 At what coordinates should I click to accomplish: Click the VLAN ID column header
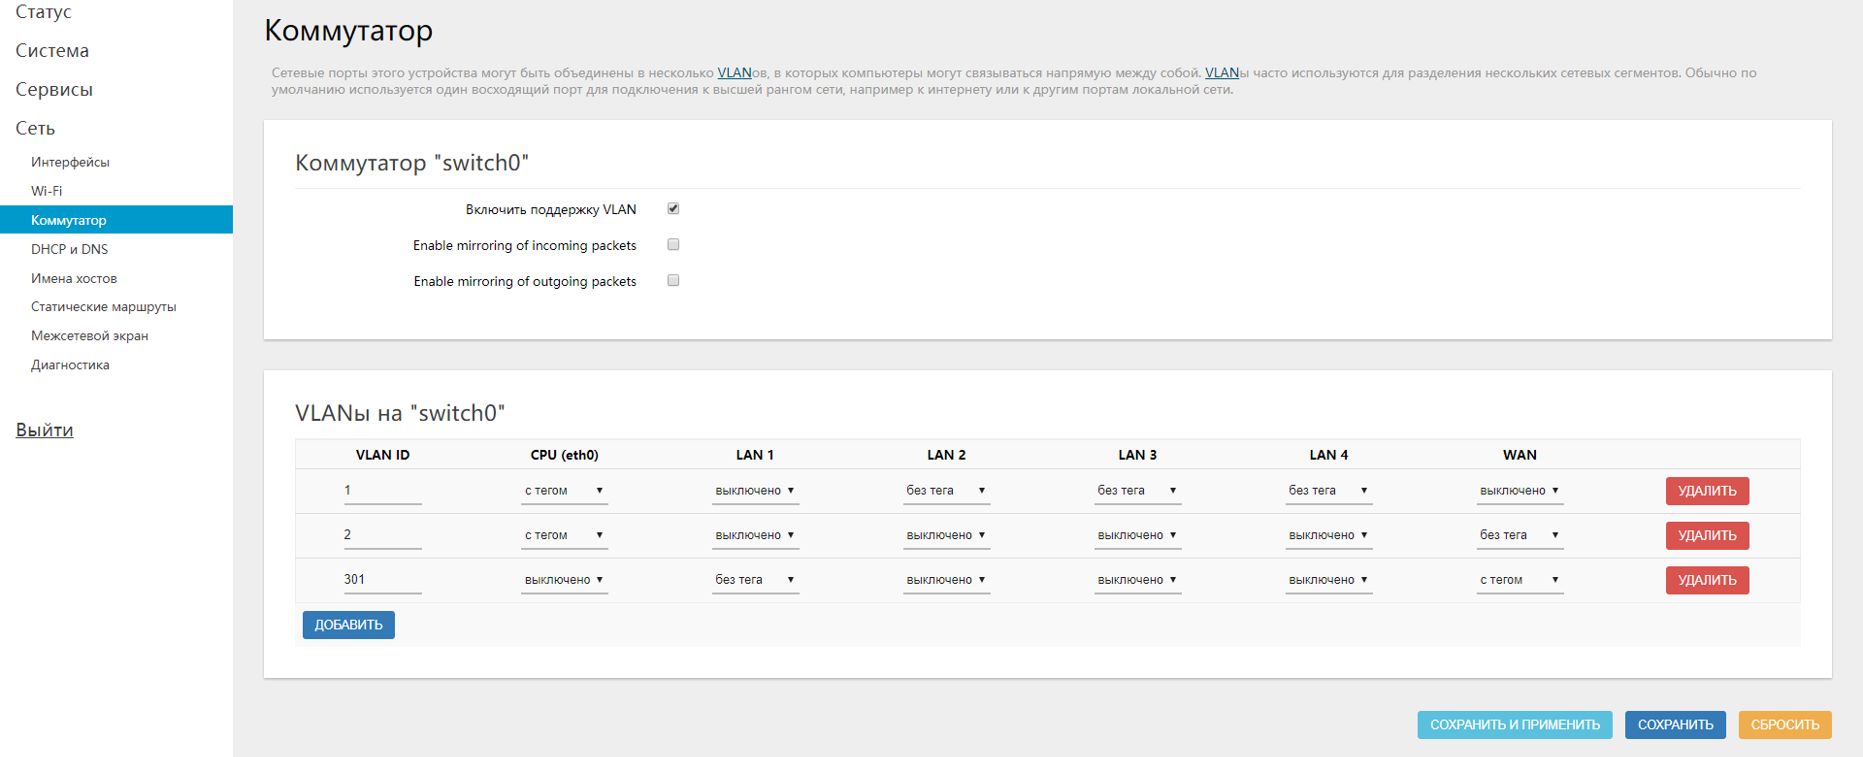tap(382, 455)
